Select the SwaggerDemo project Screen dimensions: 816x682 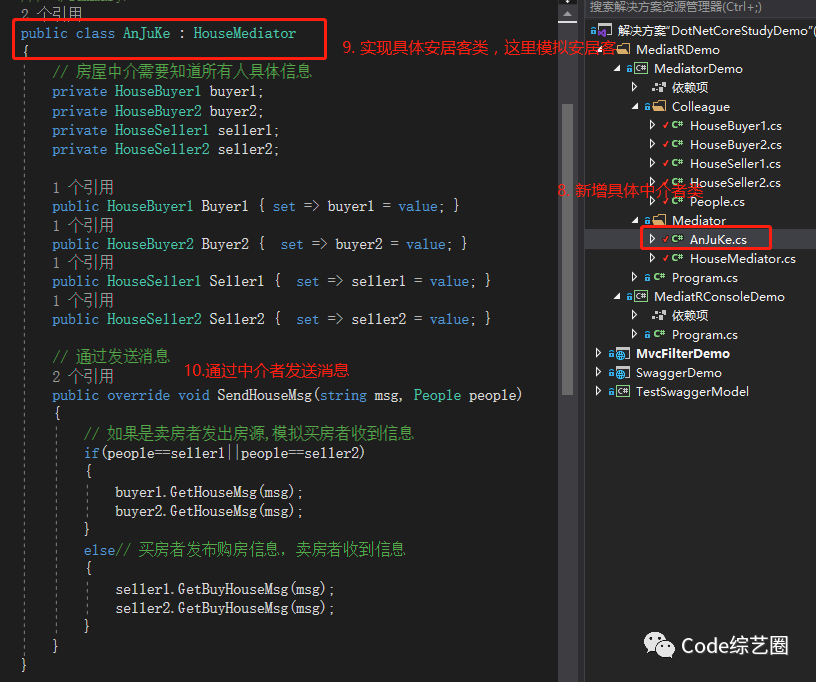click(x=679, y=373)
